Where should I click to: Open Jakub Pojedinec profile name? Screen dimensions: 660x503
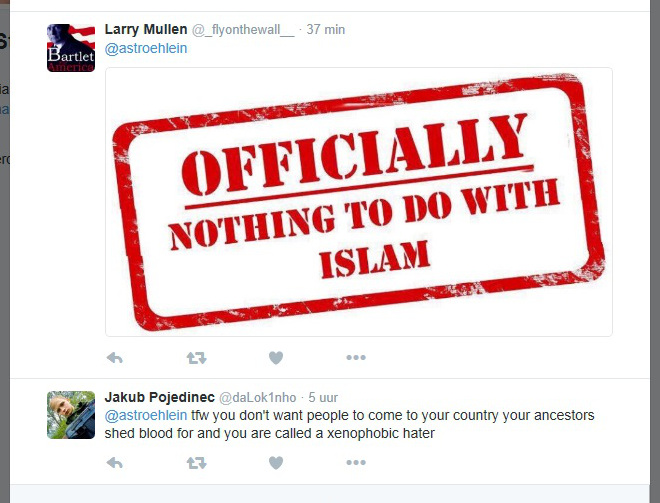pyautogui.click(x=160, y=397)
